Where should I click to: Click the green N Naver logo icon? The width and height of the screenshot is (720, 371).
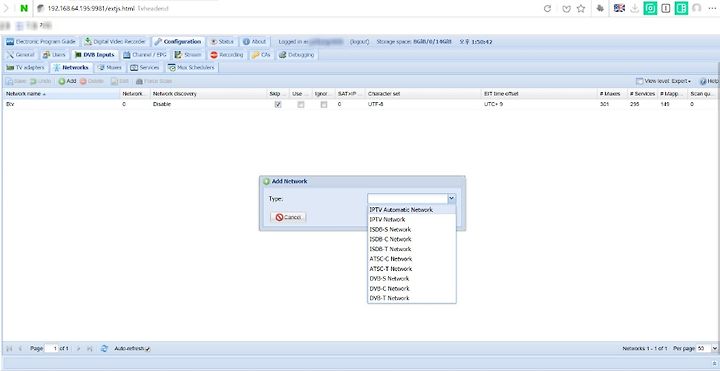coord(24,8)
